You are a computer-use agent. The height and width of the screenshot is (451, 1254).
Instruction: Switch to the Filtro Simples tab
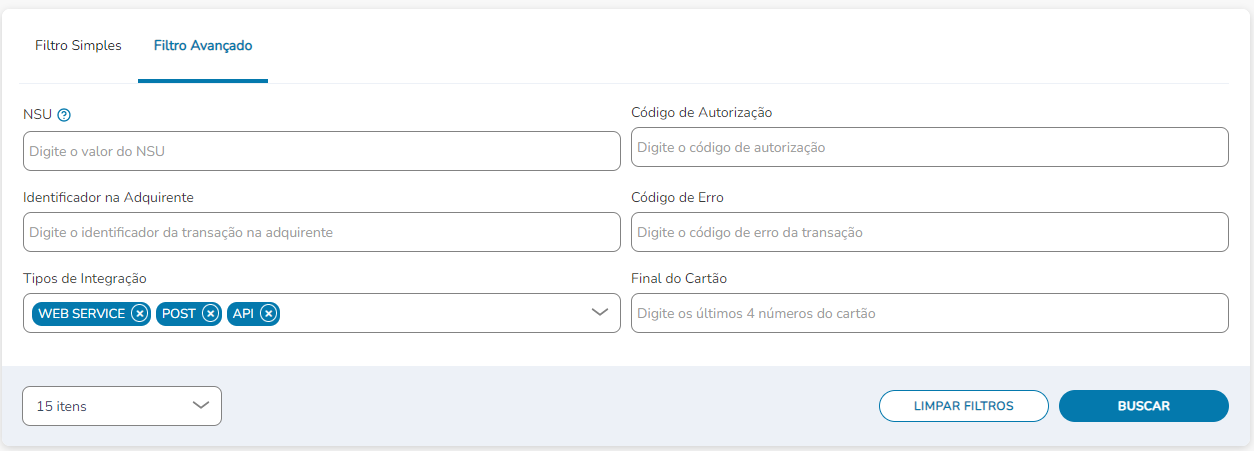(x=78, y=46)
